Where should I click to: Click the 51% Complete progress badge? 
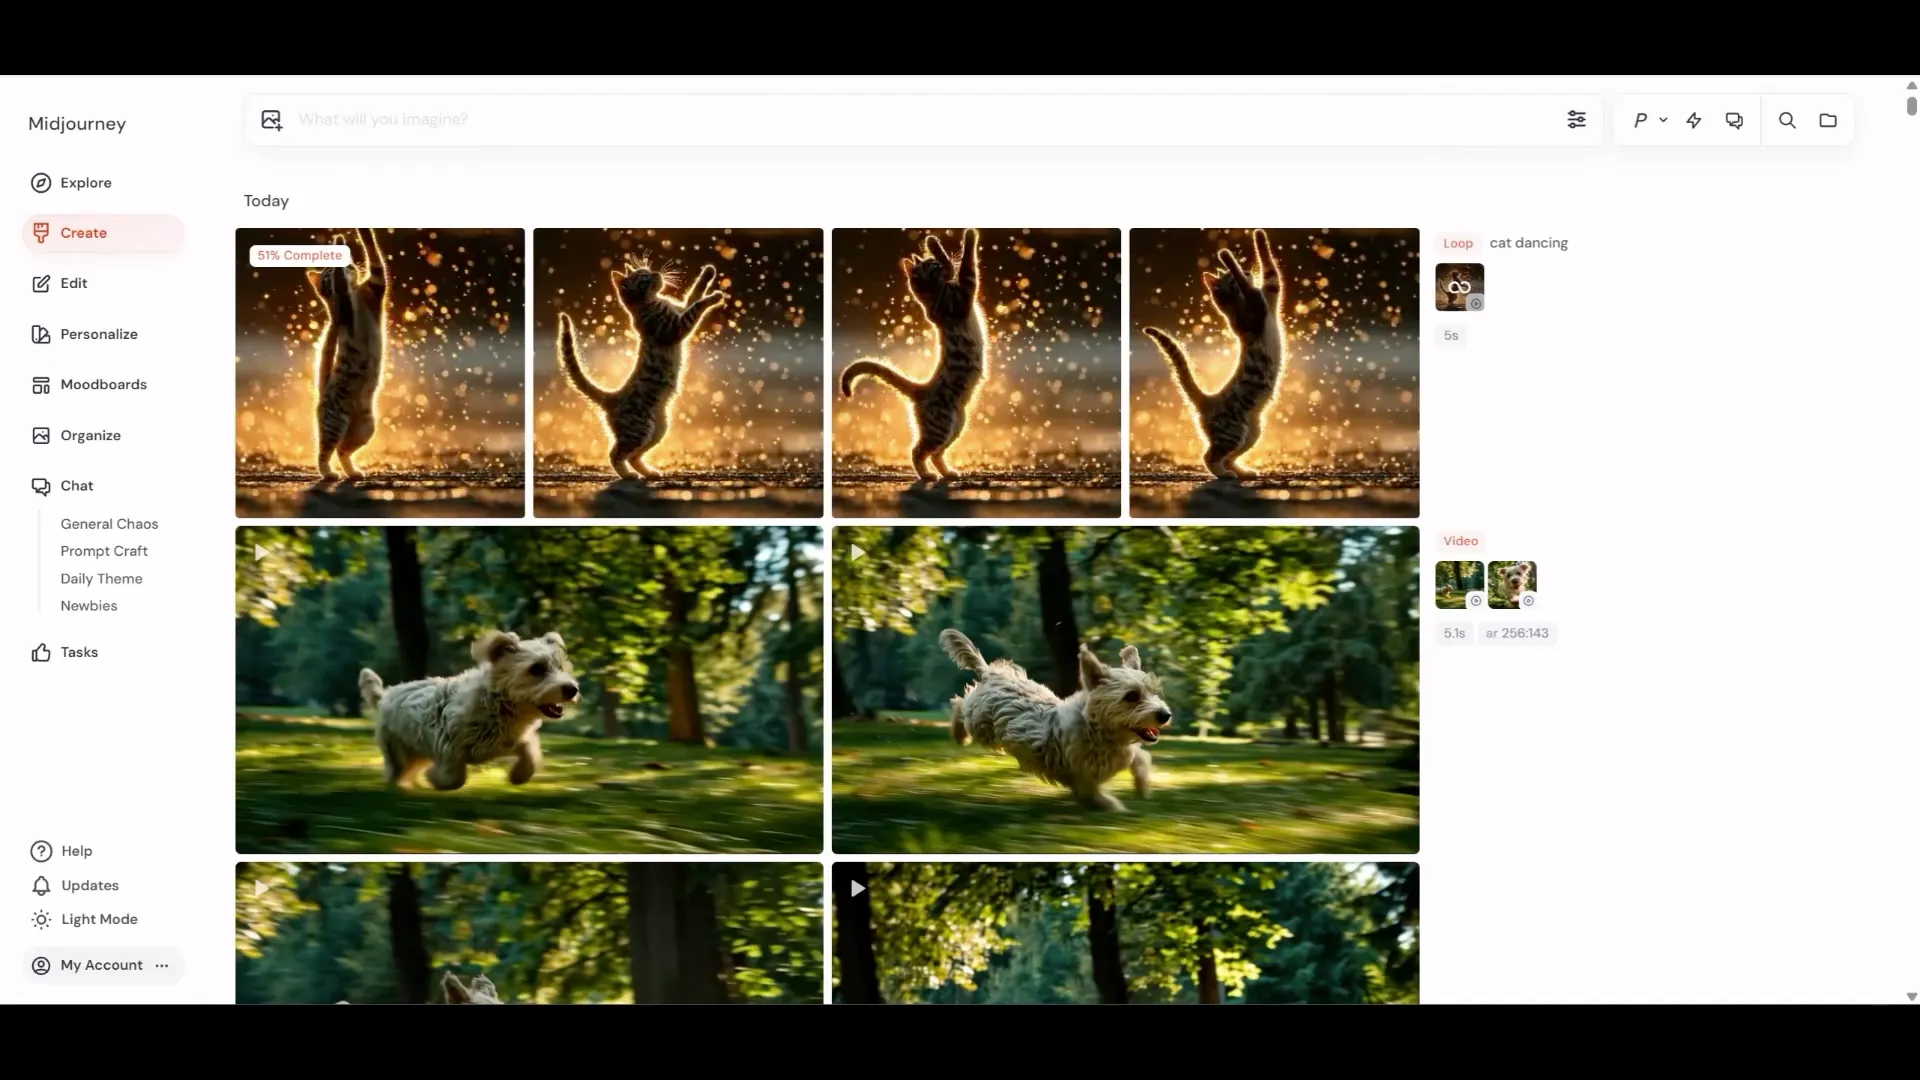299,255
